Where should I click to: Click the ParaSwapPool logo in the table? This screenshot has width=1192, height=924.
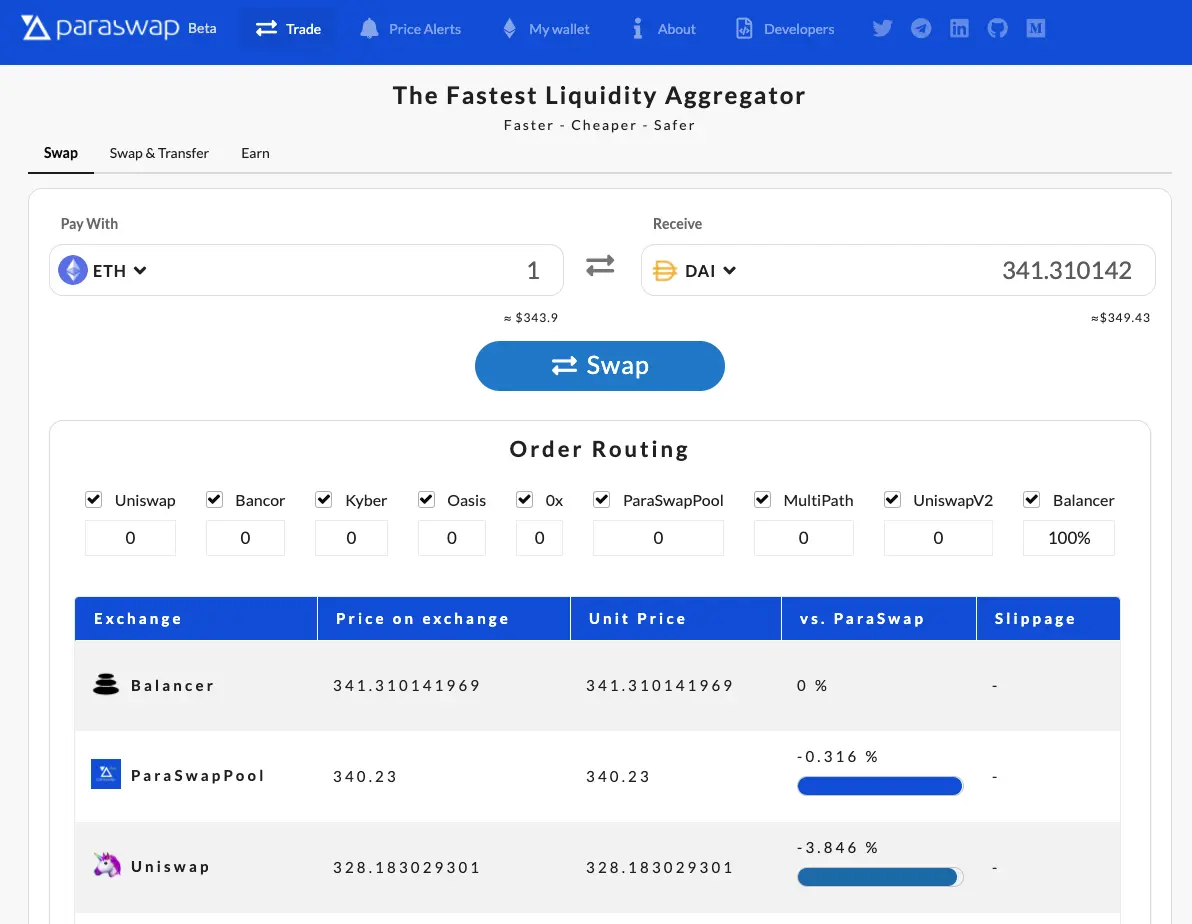coord(106,774)
